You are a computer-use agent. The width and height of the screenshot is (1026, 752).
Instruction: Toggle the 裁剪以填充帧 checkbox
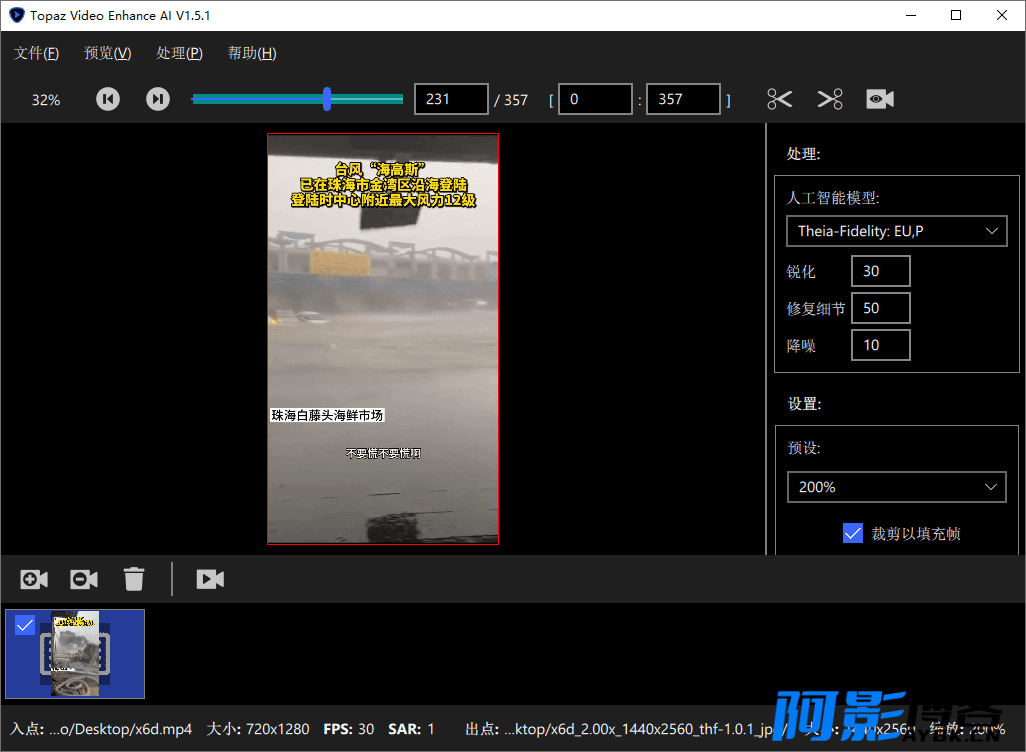tap(853, 533)
